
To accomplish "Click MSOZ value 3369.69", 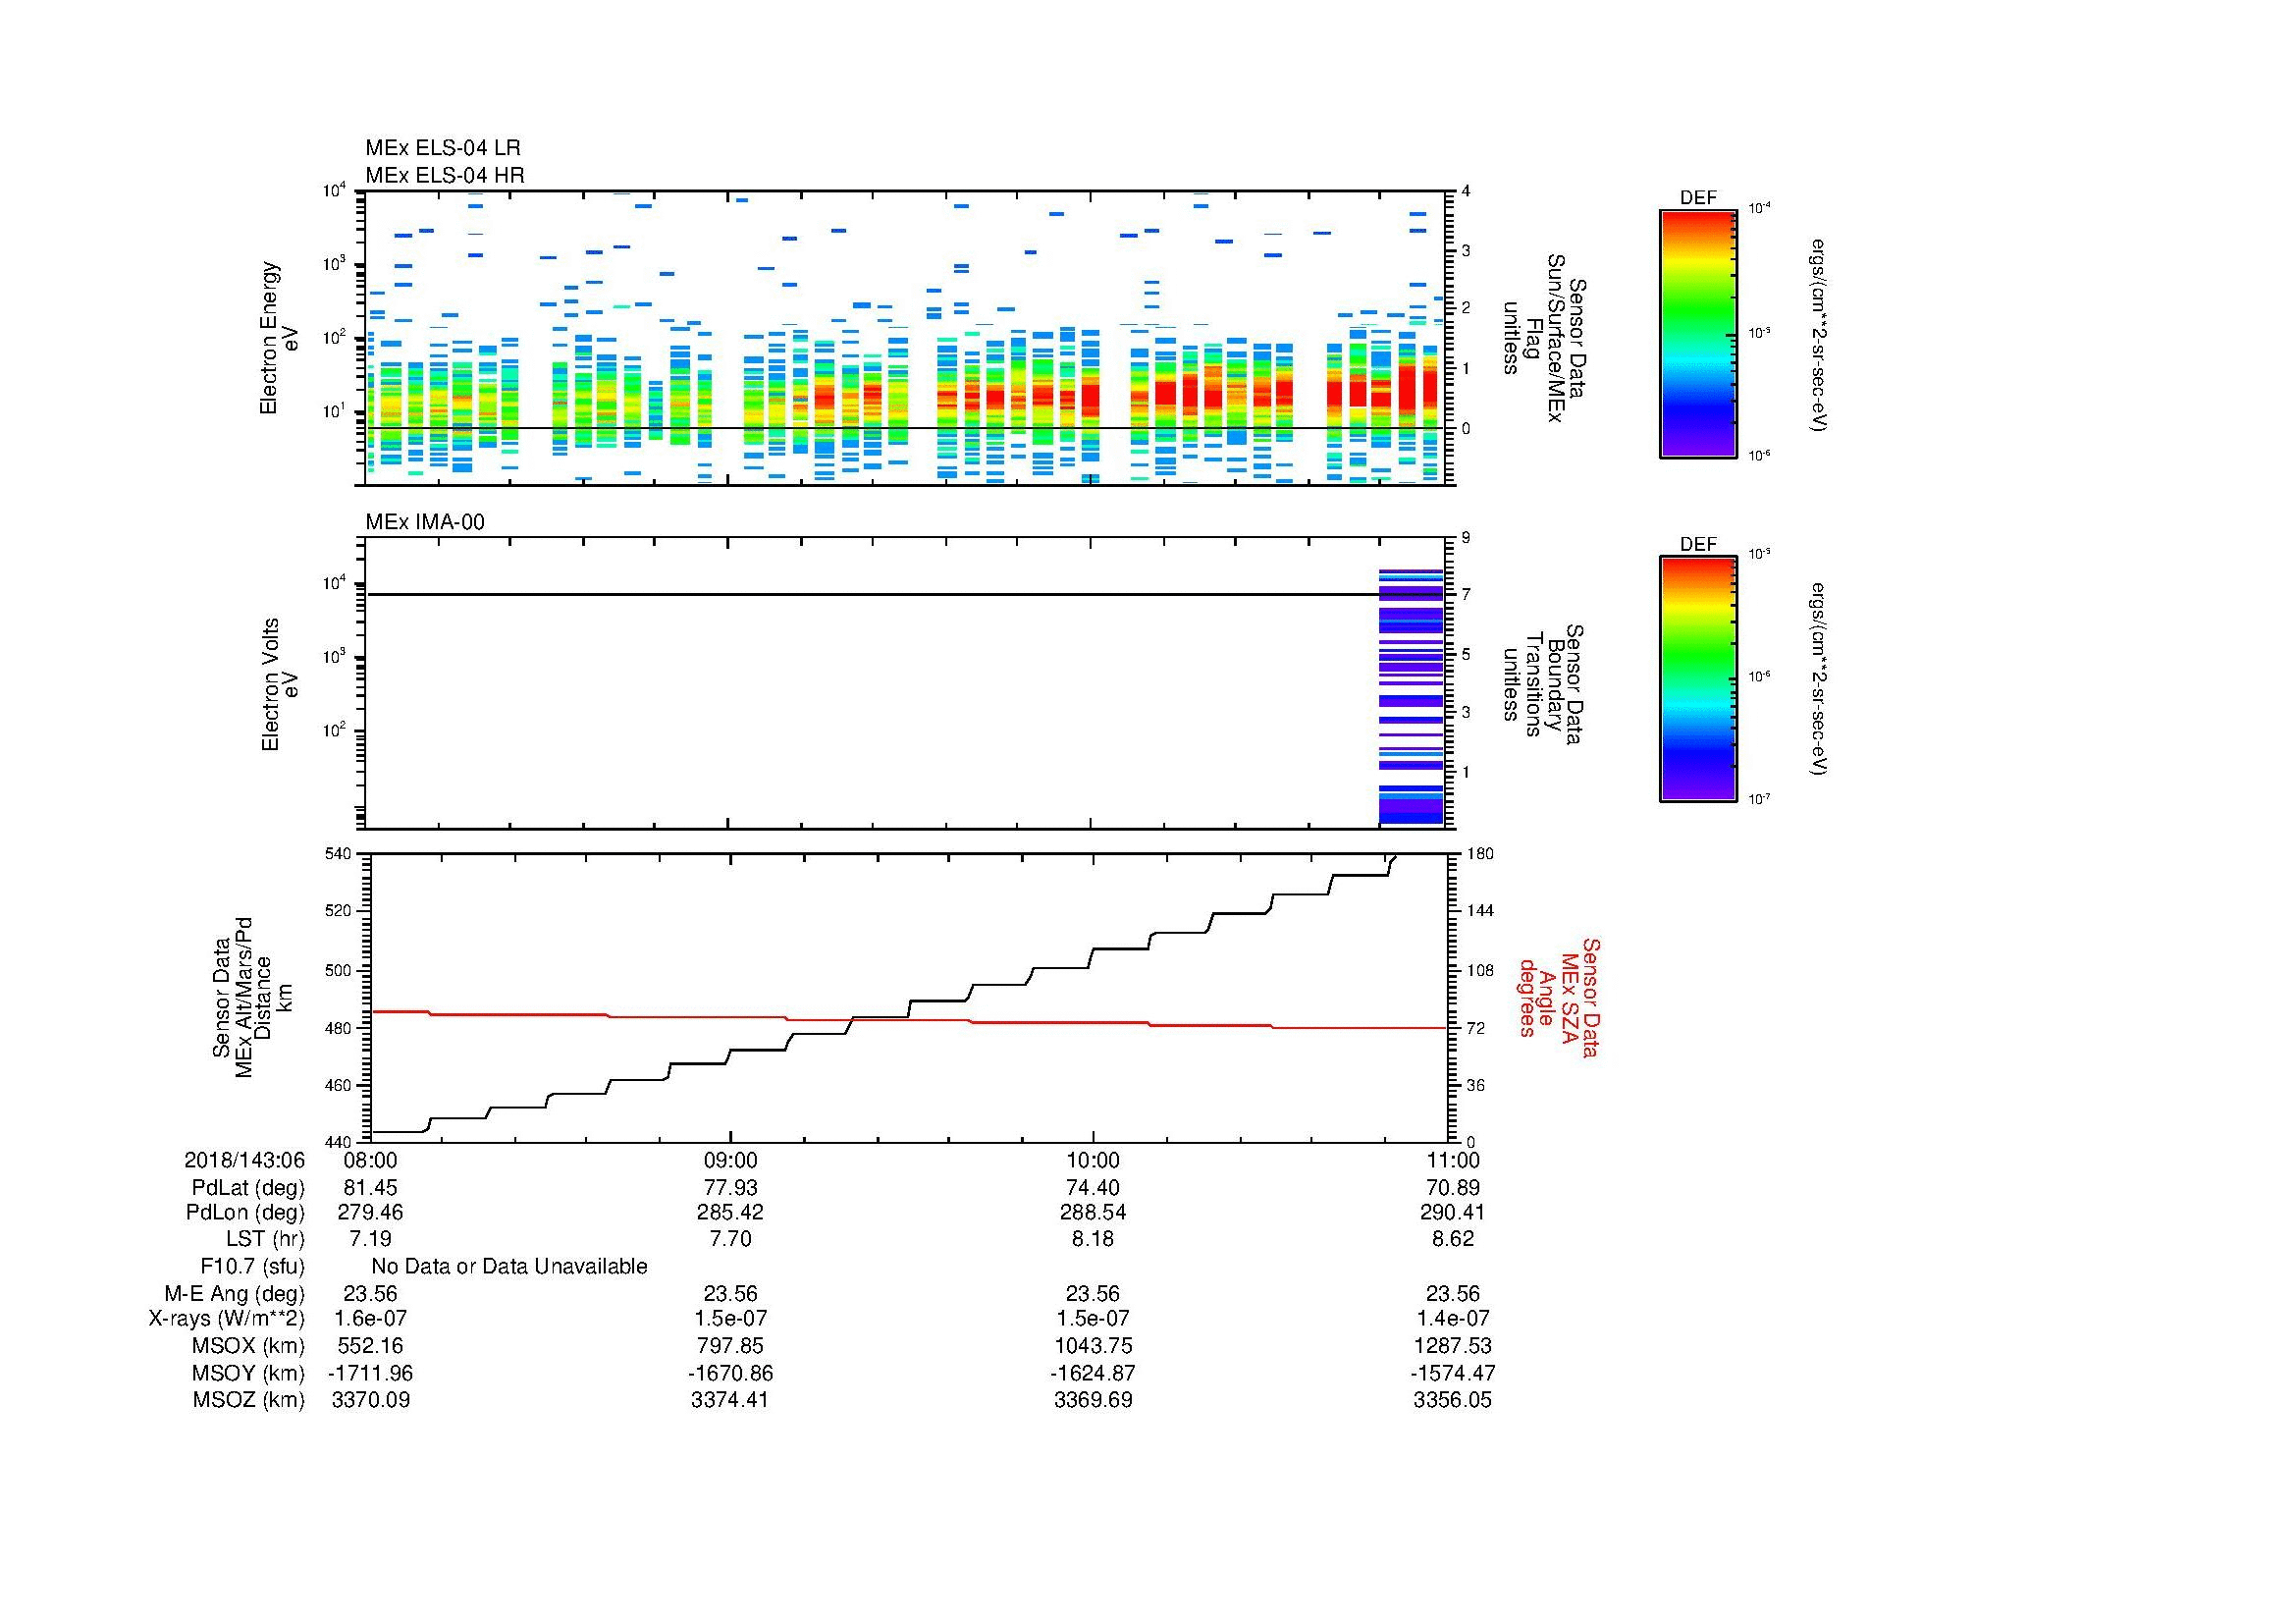I will [1093, 1400].
